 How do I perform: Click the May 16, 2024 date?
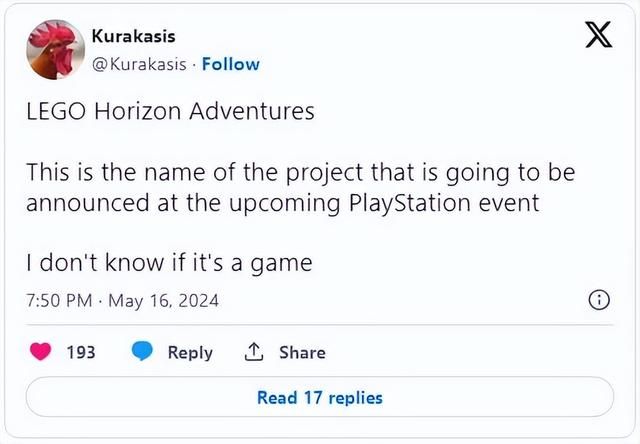(x=162, y=300)
